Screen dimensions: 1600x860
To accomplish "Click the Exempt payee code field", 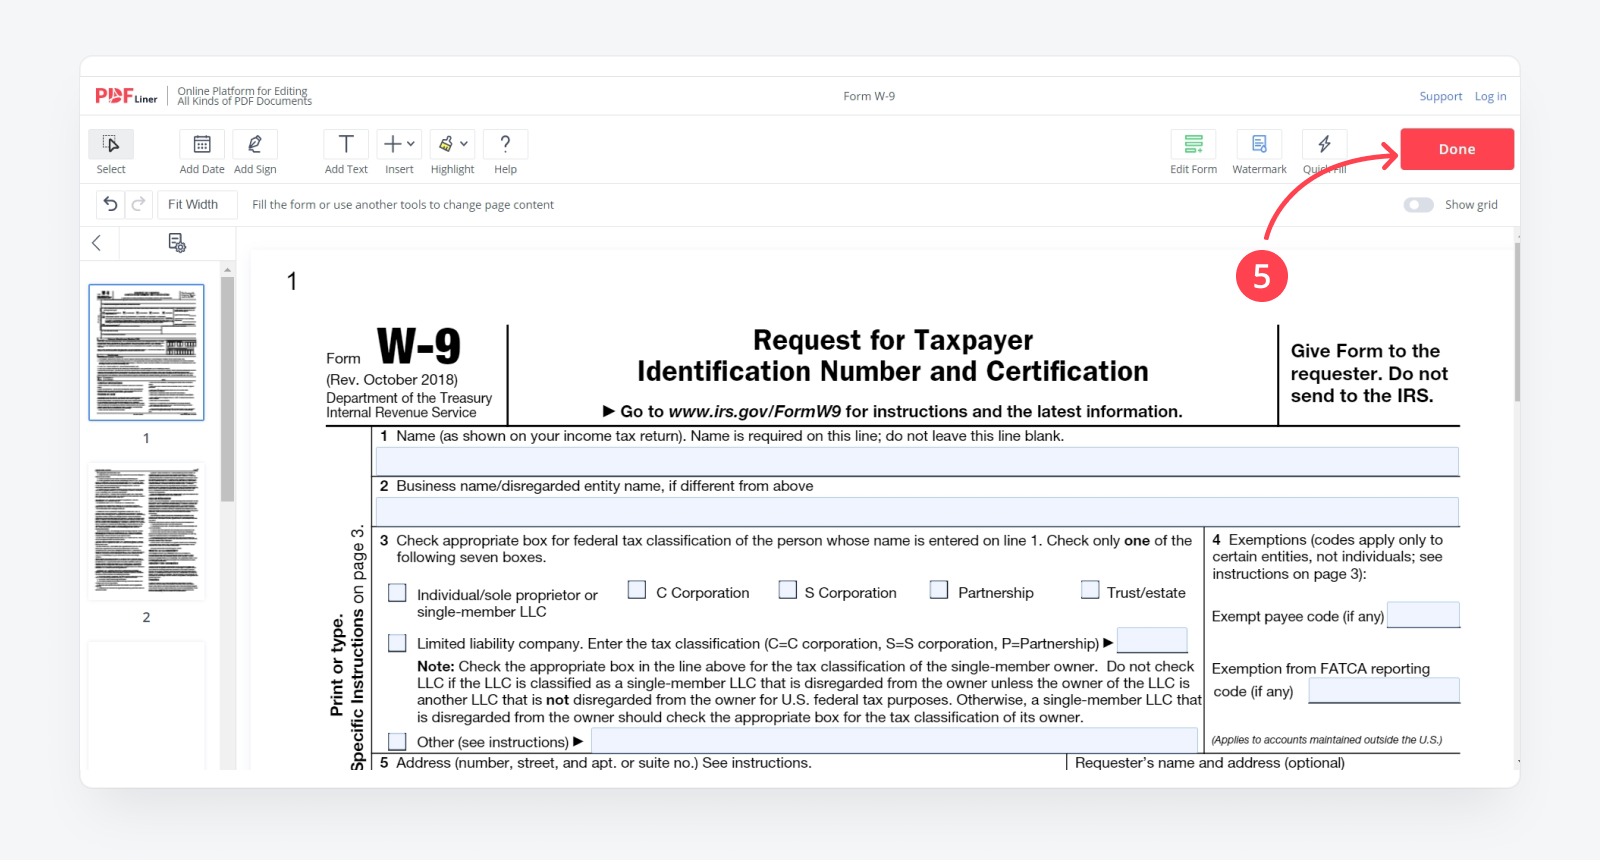I will [x=1424, y=615].
